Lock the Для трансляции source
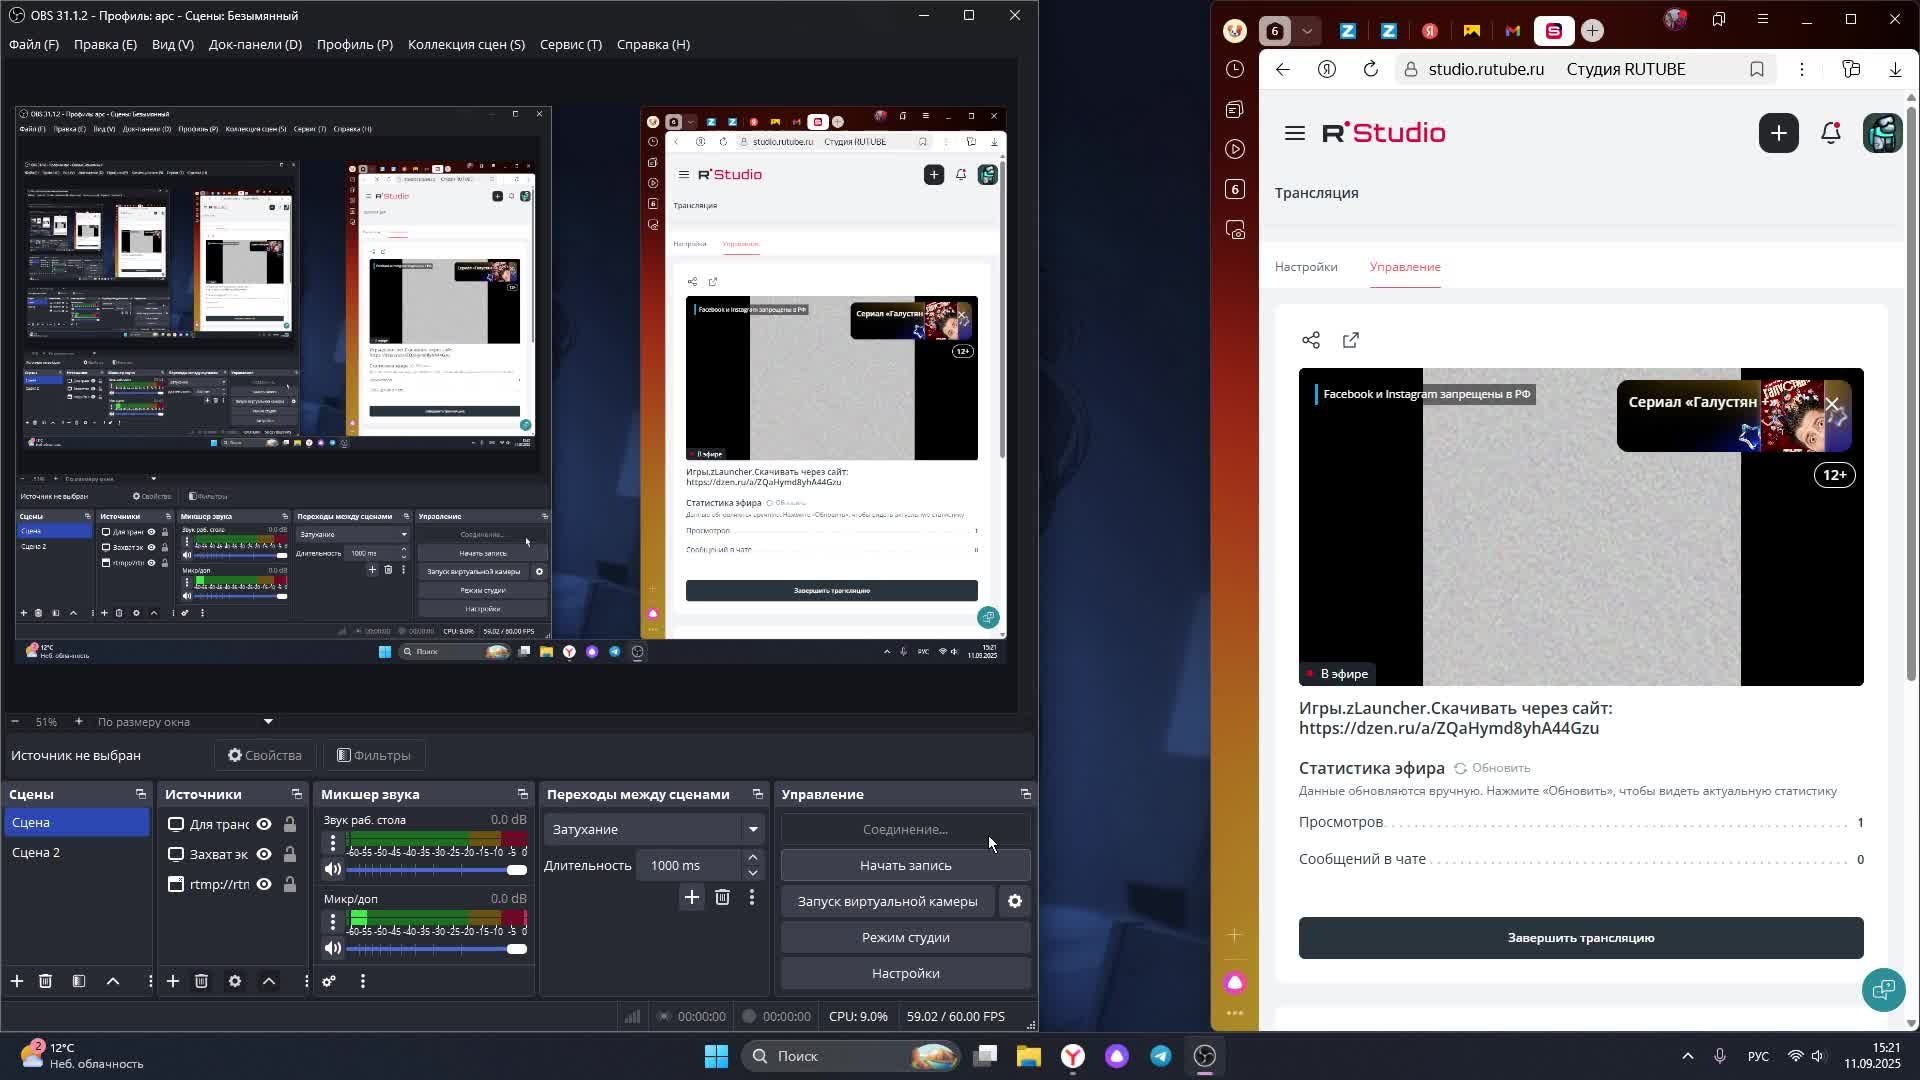This screenshot has width=1920, height=1080. tap(289, 824)
